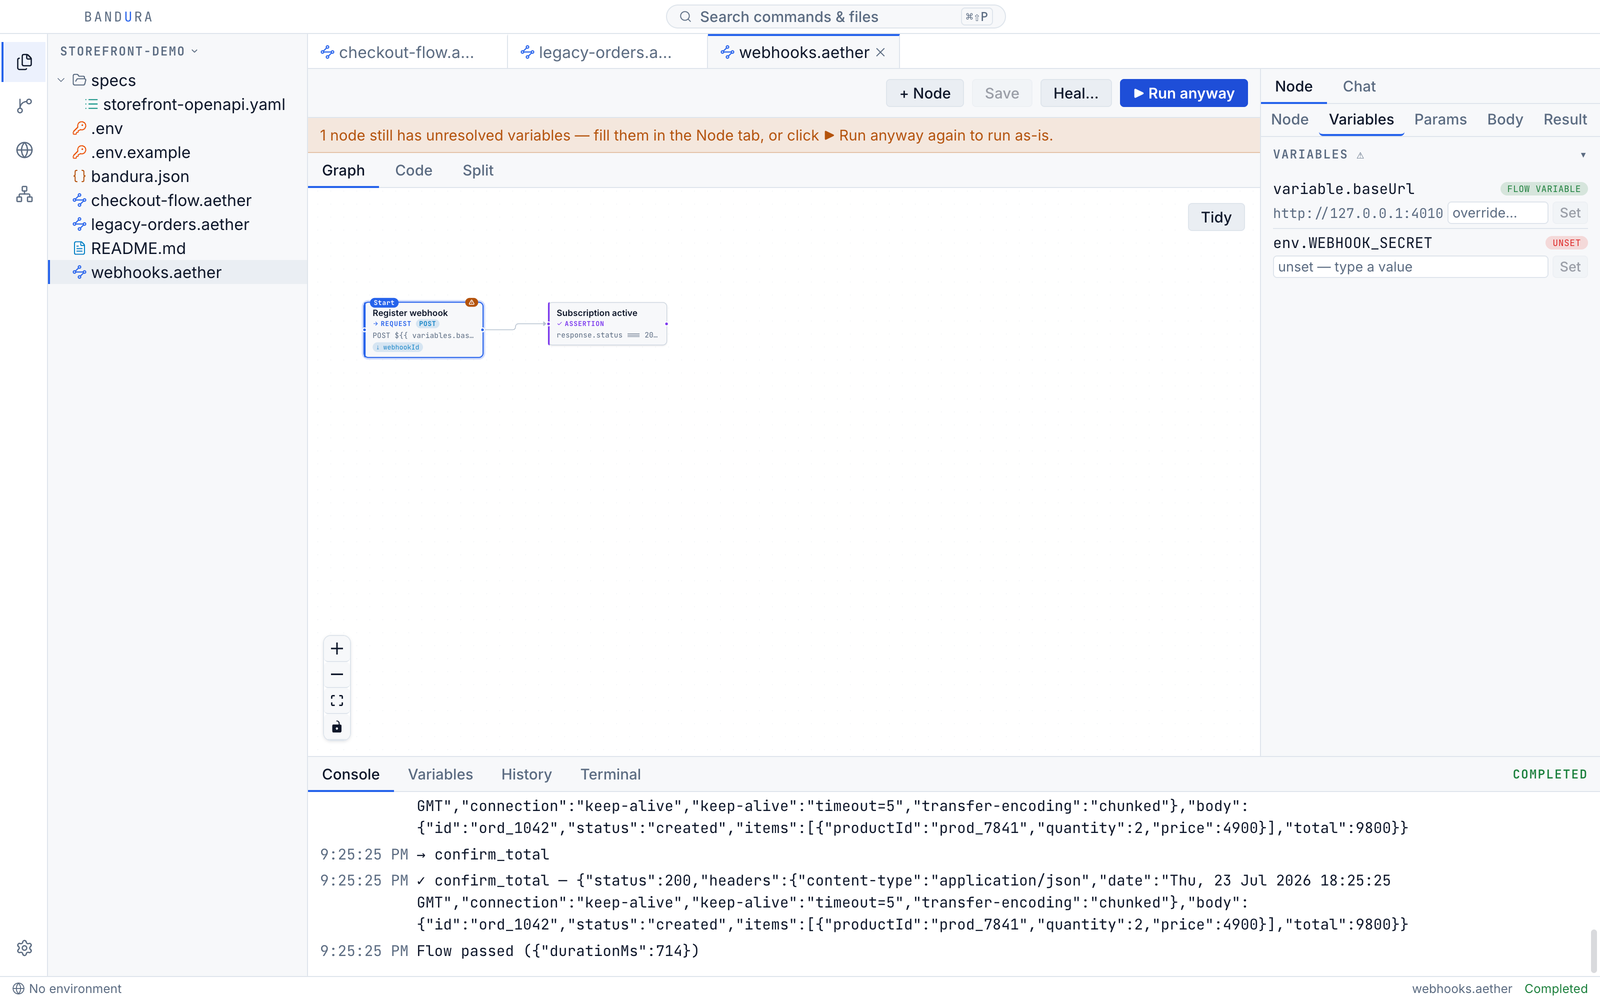The height and width of the screenshot is (1000, 1600).
Task: Open the Node sub-tab beside Variables
Action: point(1289,120)
